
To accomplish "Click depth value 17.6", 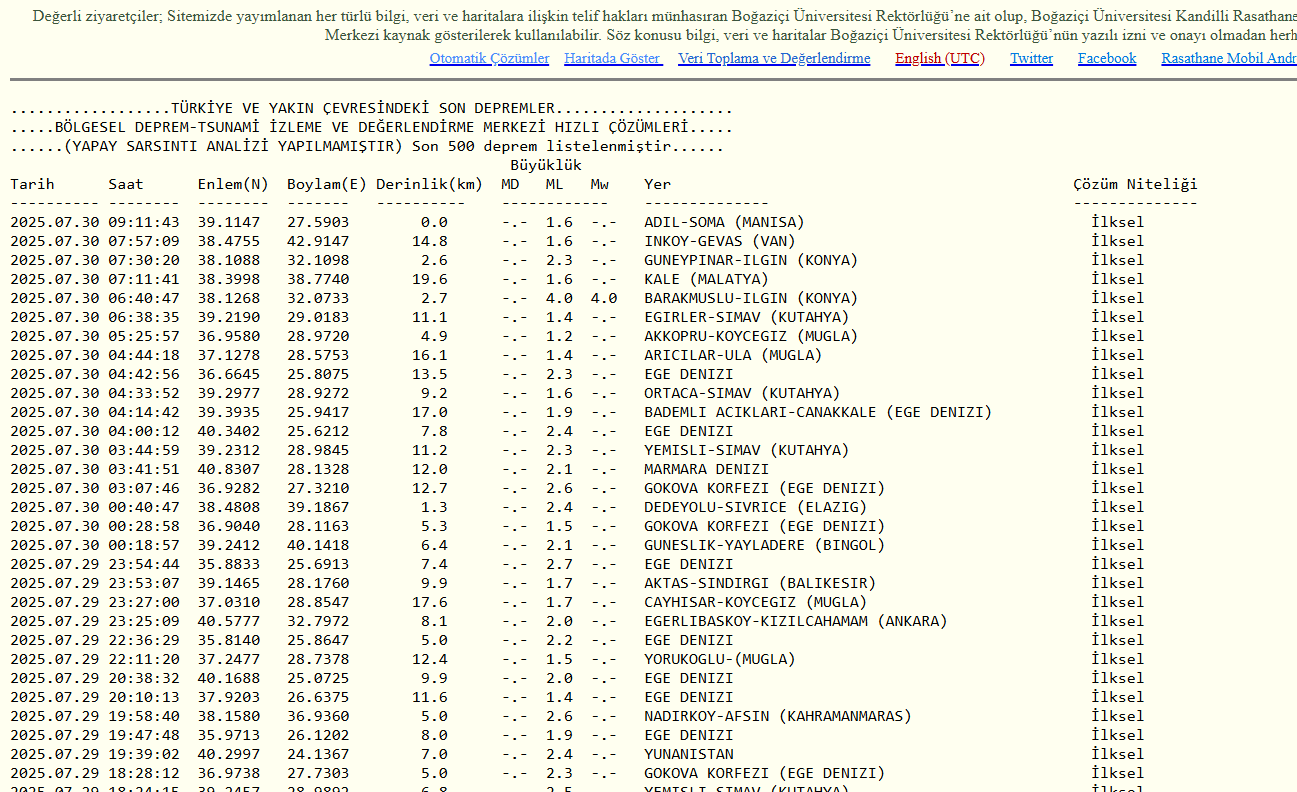I will pyautogui.click(x=430, y=602).
